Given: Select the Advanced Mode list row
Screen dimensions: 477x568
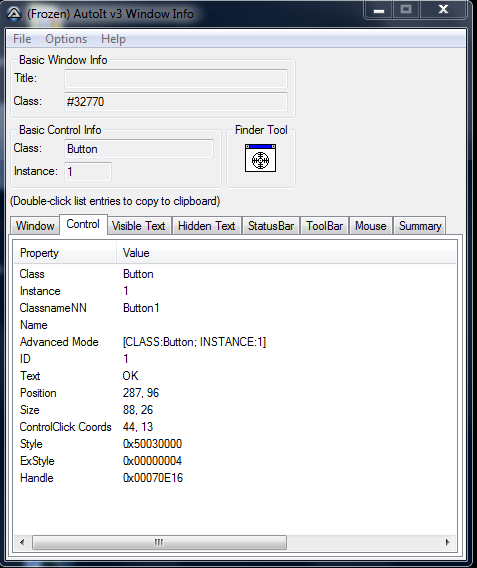Looking at the screenshot, I should [x=235, y=342].
